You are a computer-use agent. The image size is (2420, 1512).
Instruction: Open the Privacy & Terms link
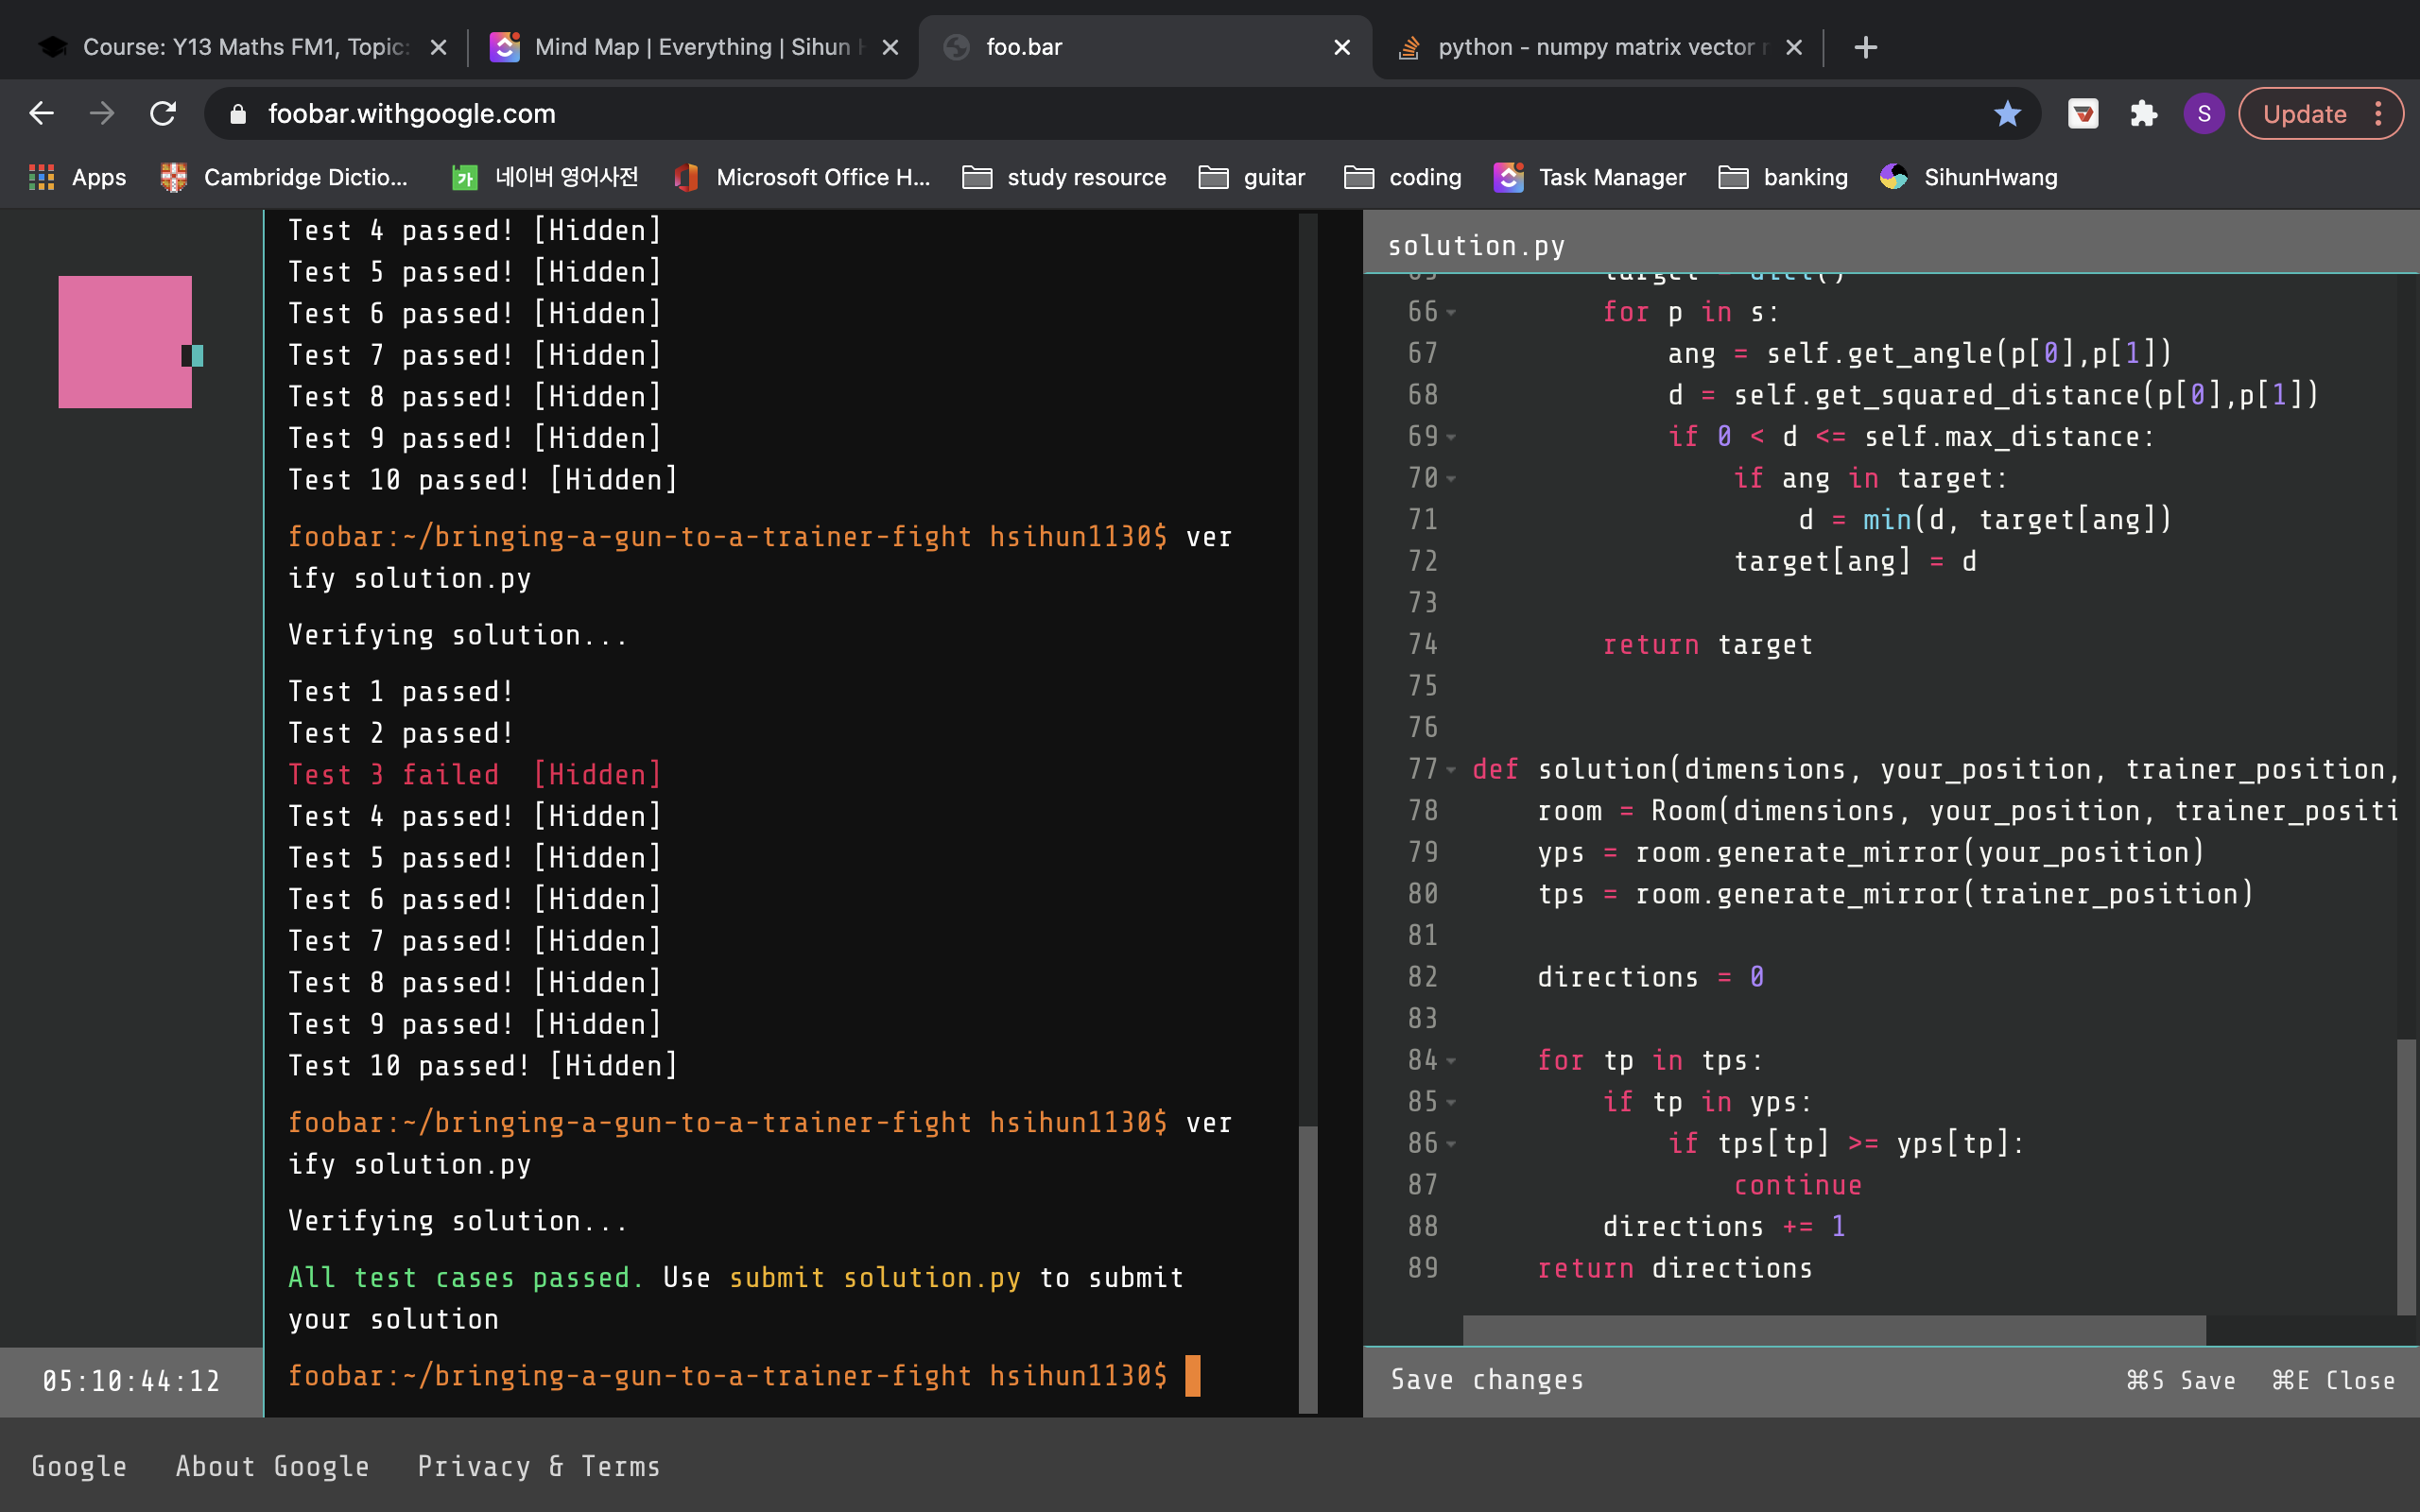coord(539,1466)
